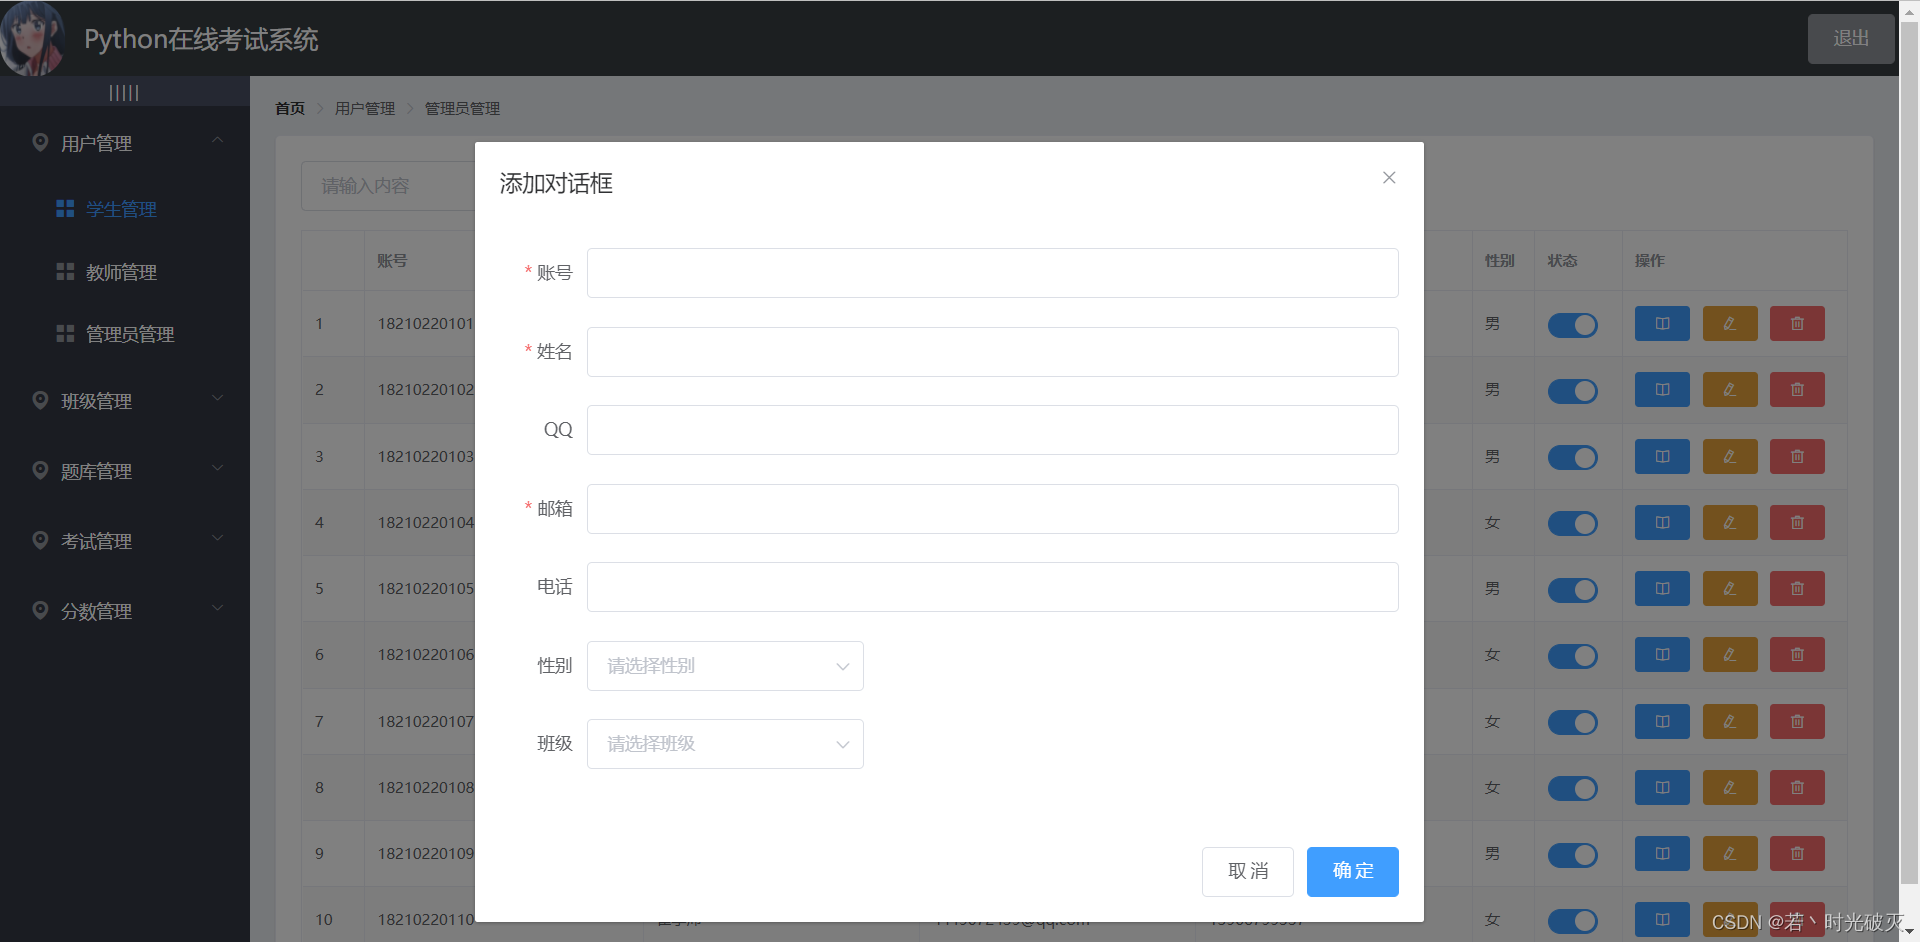Toggle the status switch for row 4
The height and width of the screenshot is (942, 1920).
(1572, 523)
